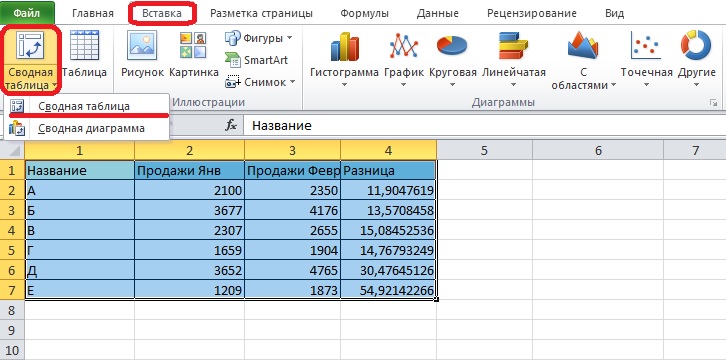
Task: Click the formula bar showing Название
Action: pyautogui.click(x=484, y=125)
